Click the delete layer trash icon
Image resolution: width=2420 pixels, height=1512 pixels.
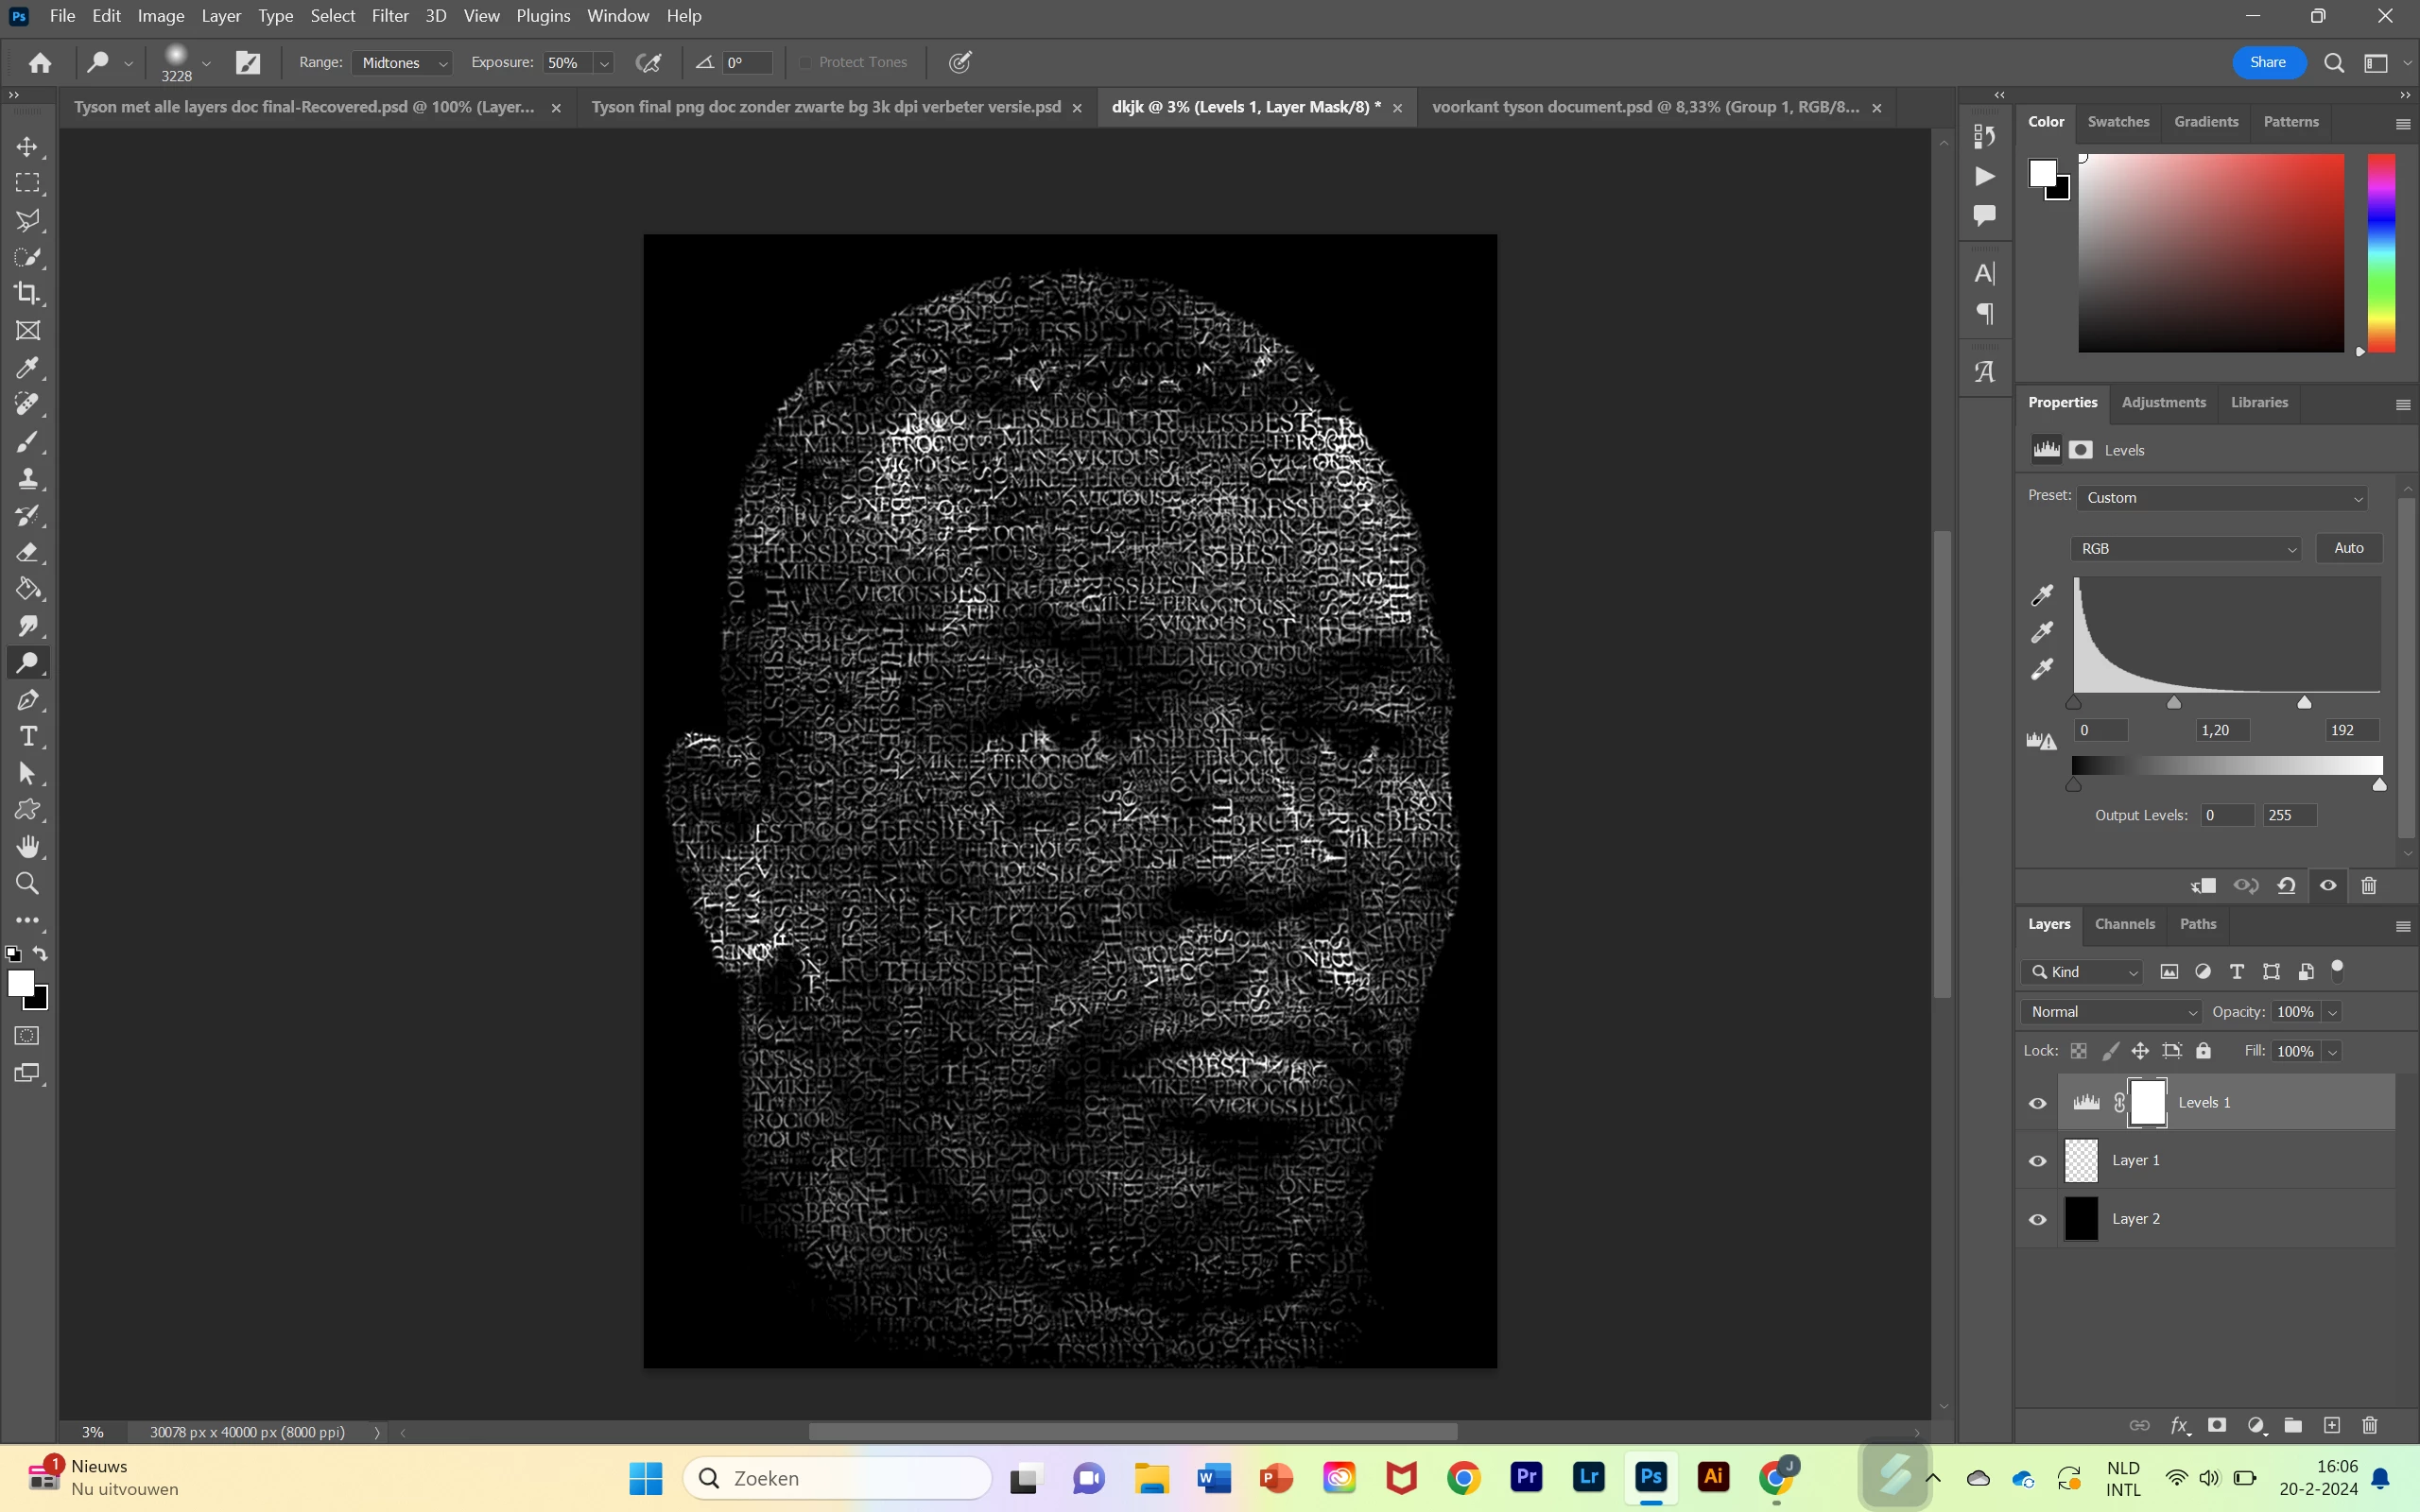(2369, 1425)
